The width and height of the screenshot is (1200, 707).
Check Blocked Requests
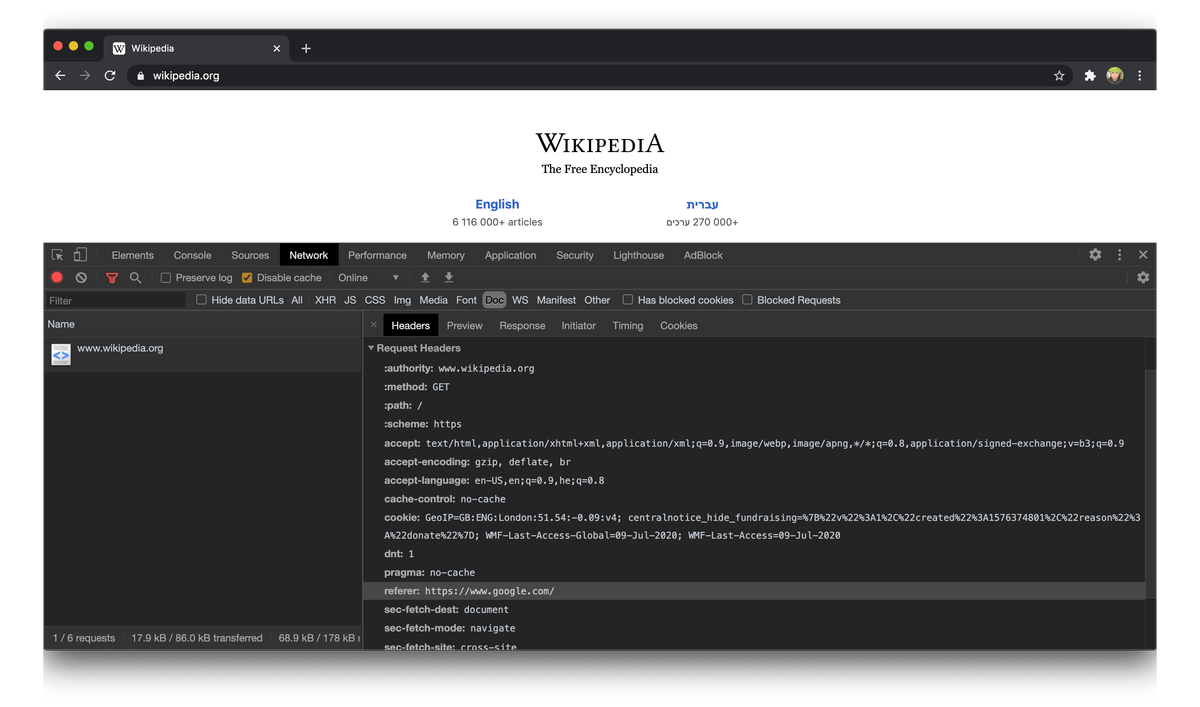click(747, 300)
